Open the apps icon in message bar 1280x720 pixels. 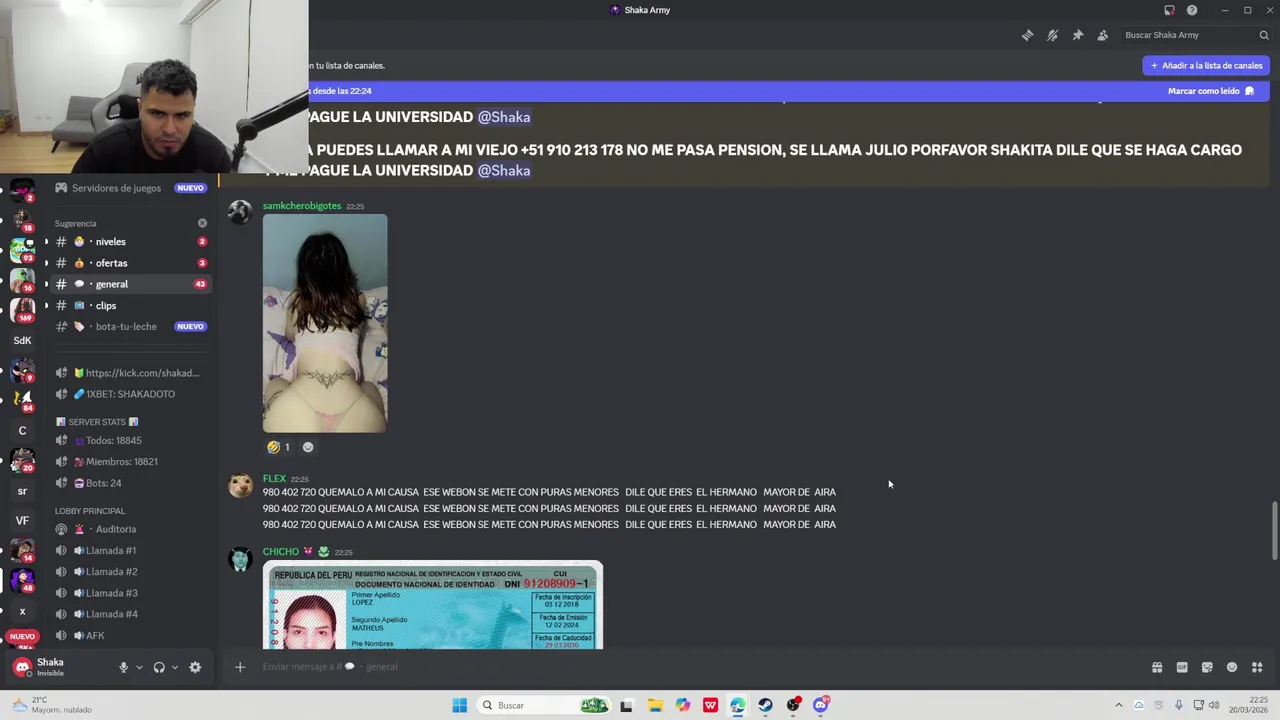coord(1257,667)
